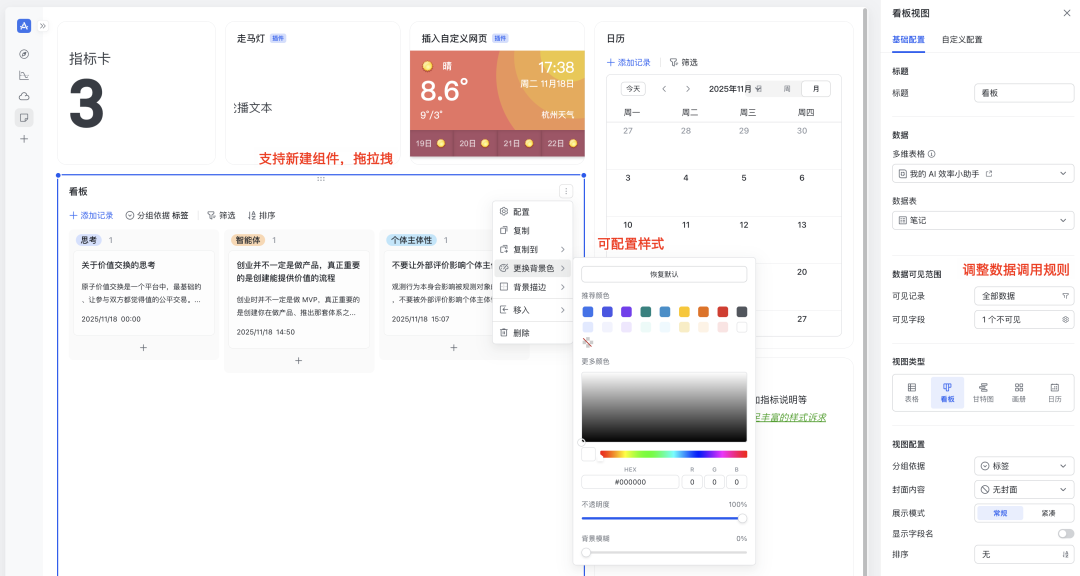This screenshot has height=576, width=1080.
Task: Select the 甘特图 (Gantt) view type icon
Action: pyautogui.click(x=984, y=393)
